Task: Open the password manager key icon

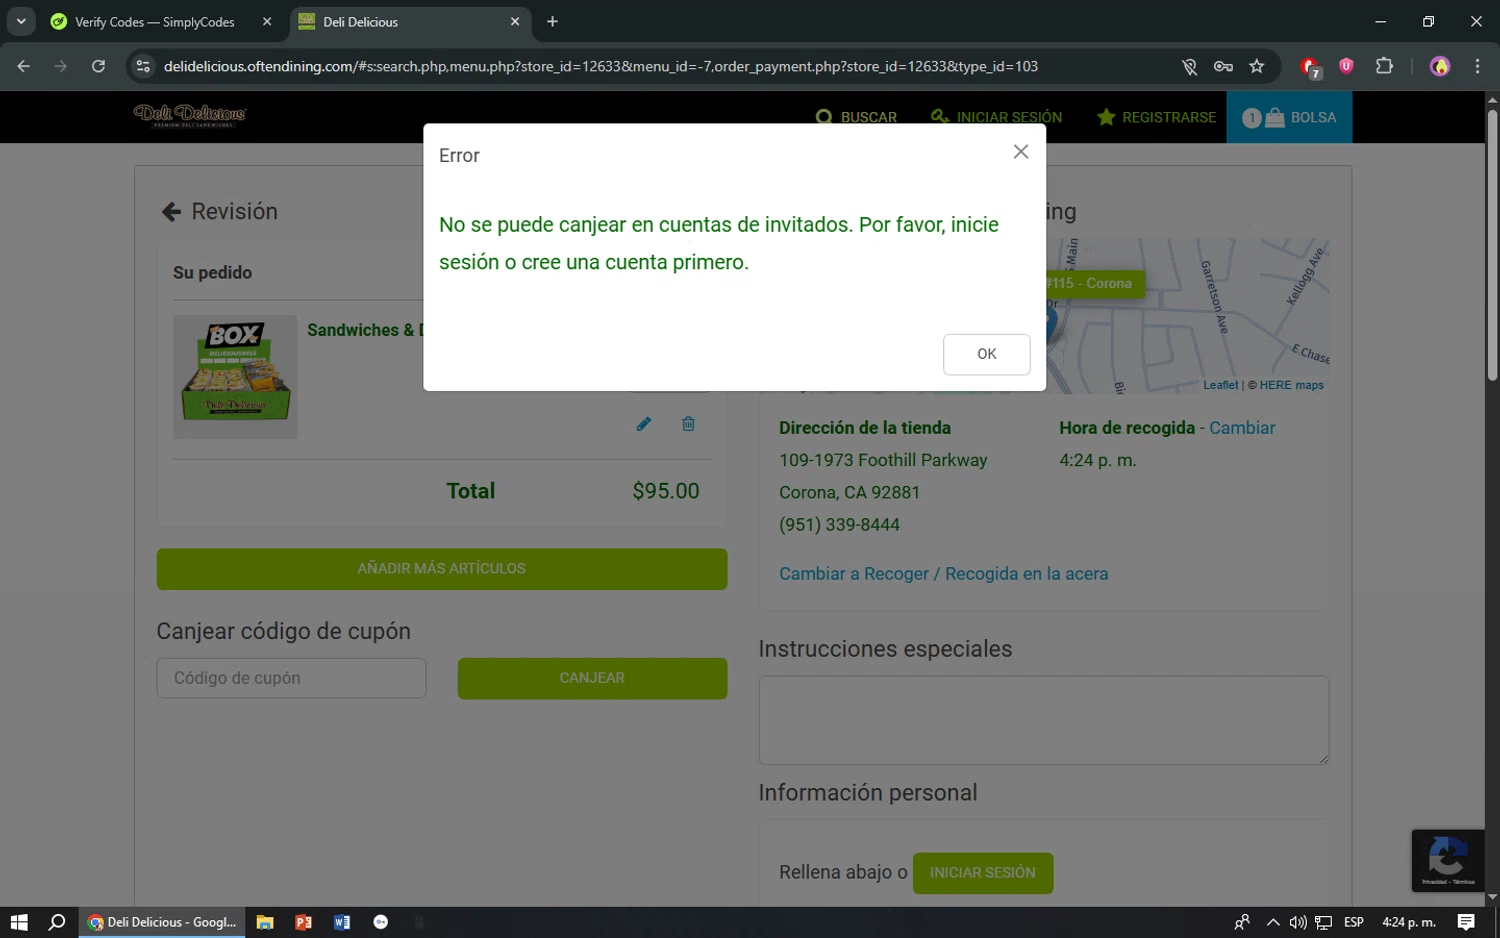Action: (1223, 67)
